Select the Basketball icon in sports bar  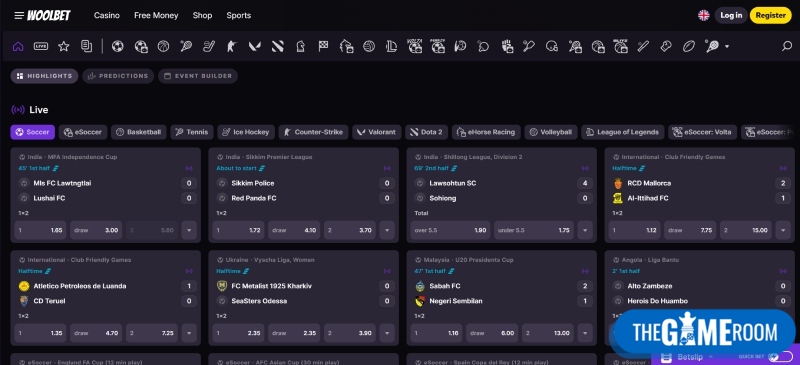pyautogui.click(x=163, y=46)
